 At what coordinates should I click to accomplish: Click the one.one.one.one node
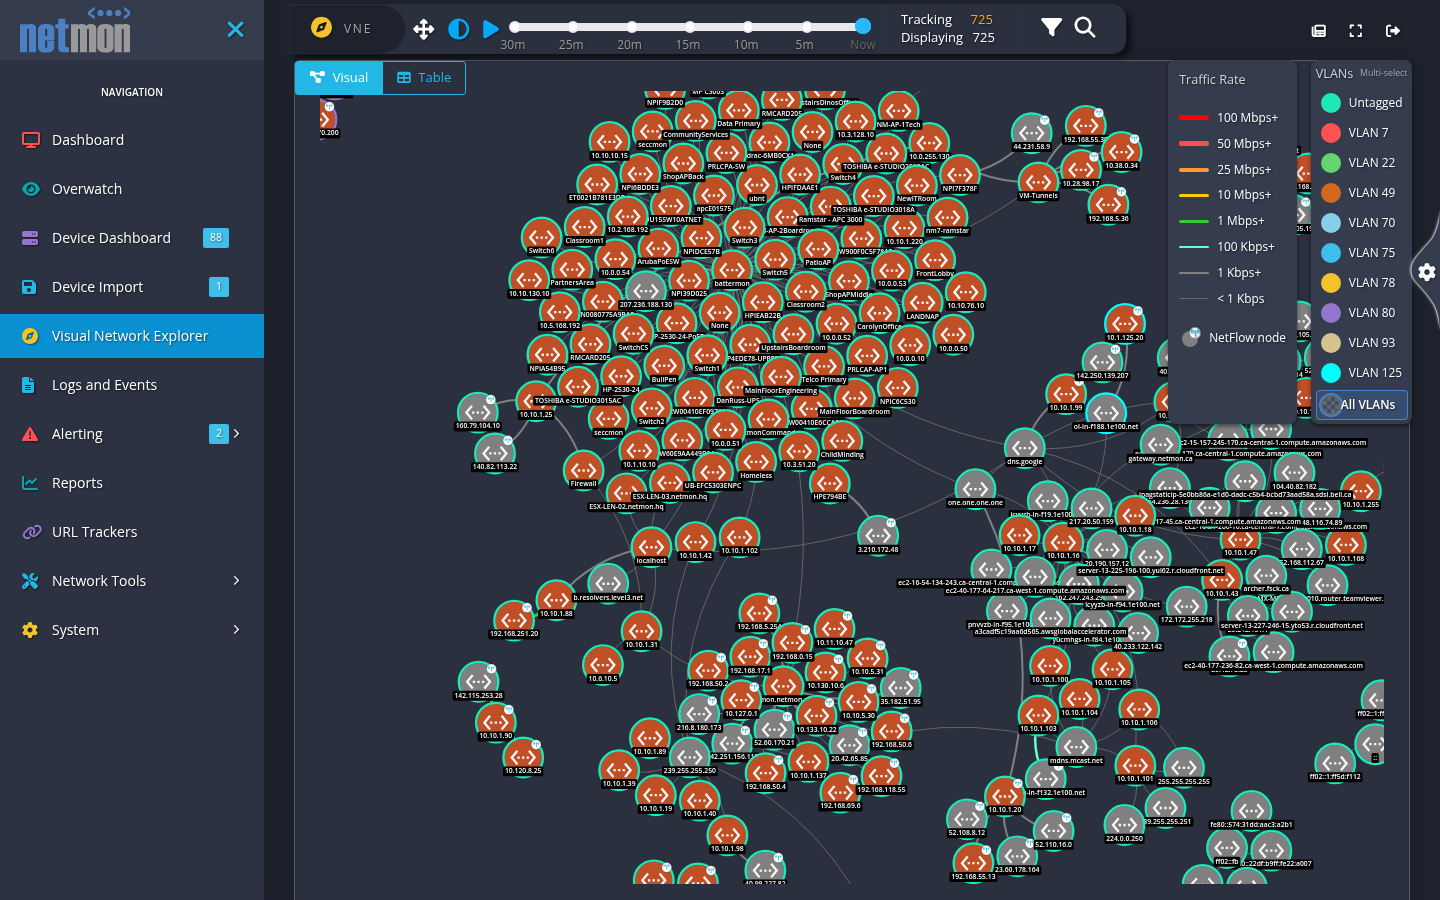coord(974,488)
